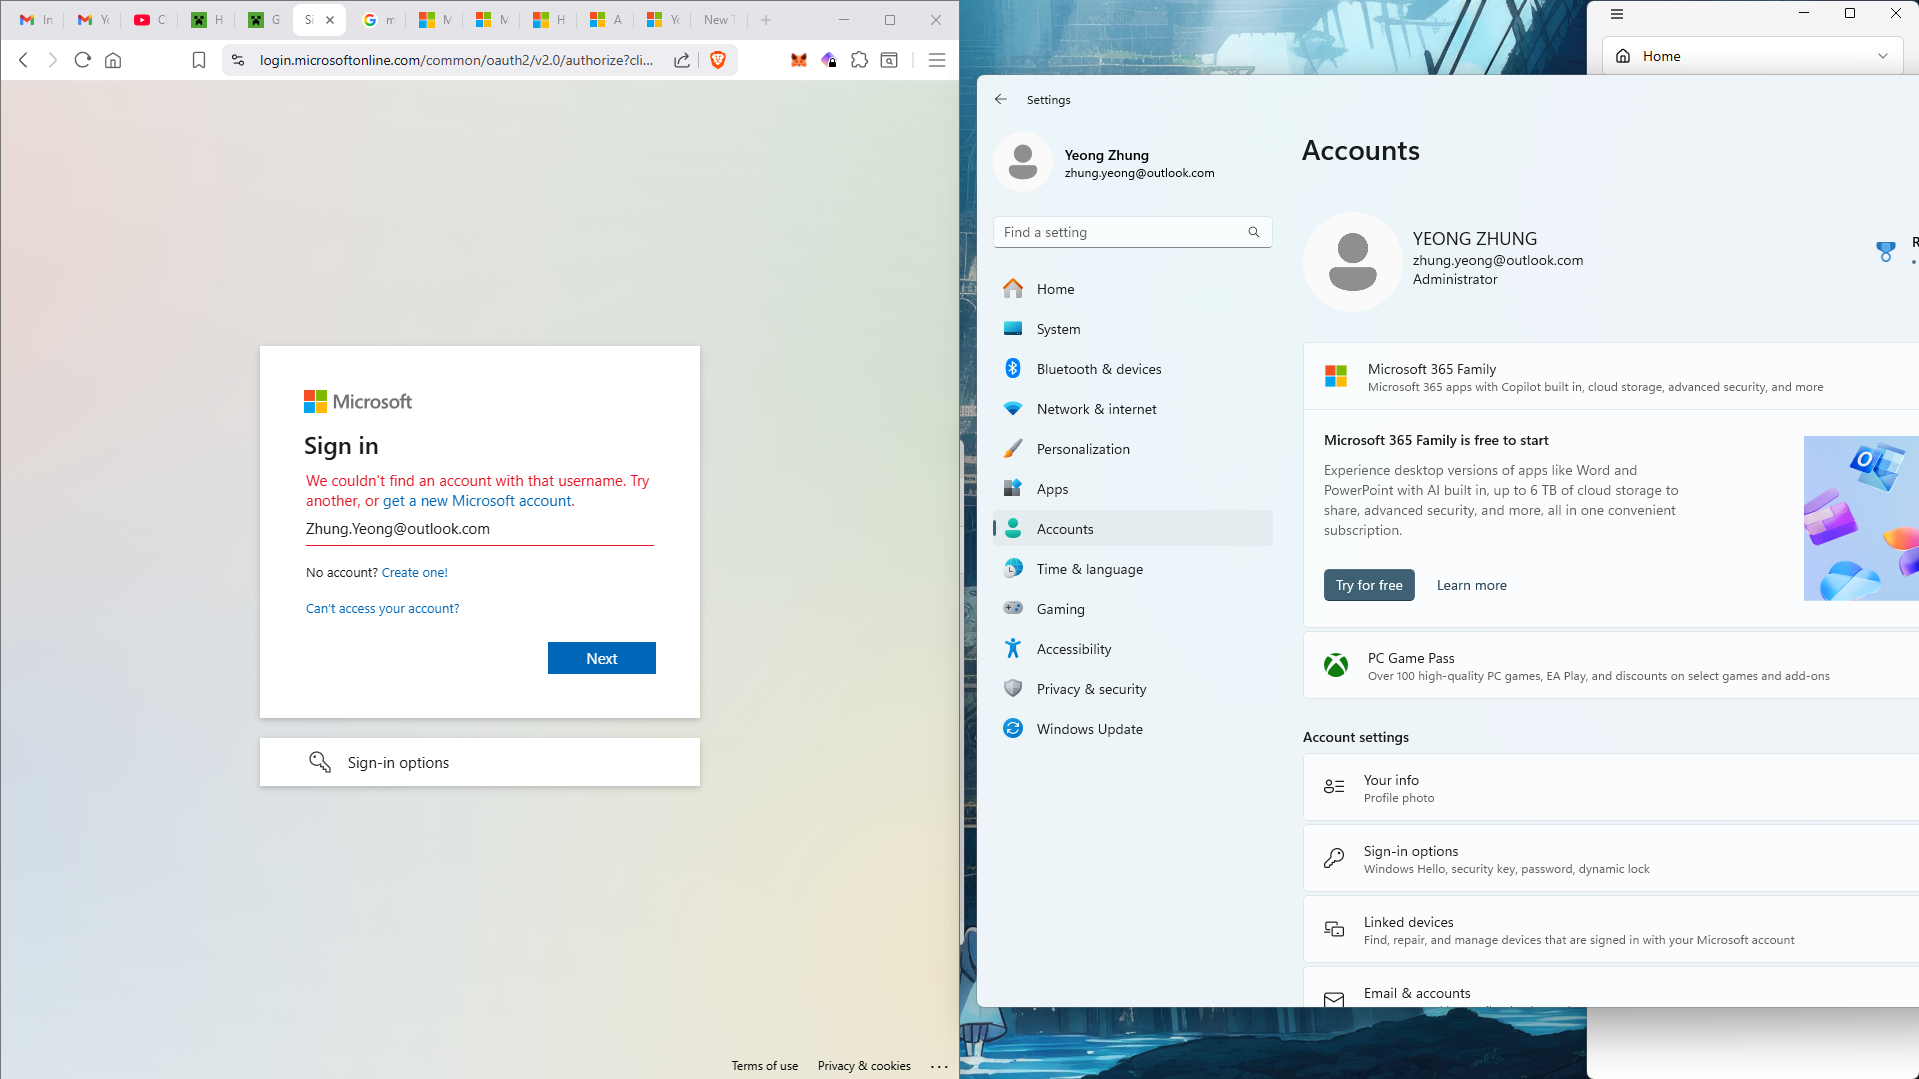Viewport: 1919px width, 1079px height.
Task: Click the Microsoft 365 Family logo icon
Action: click(1336, 376)
